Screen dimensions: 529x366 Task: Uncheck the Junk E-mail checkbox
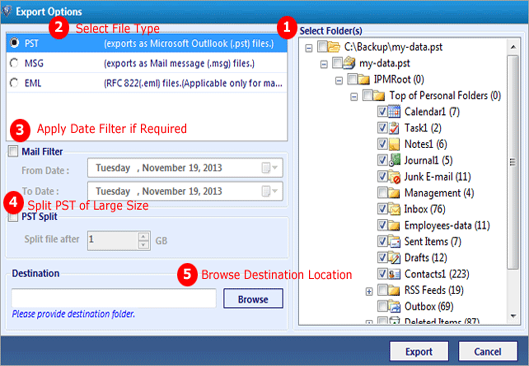(x=382, y=176)
